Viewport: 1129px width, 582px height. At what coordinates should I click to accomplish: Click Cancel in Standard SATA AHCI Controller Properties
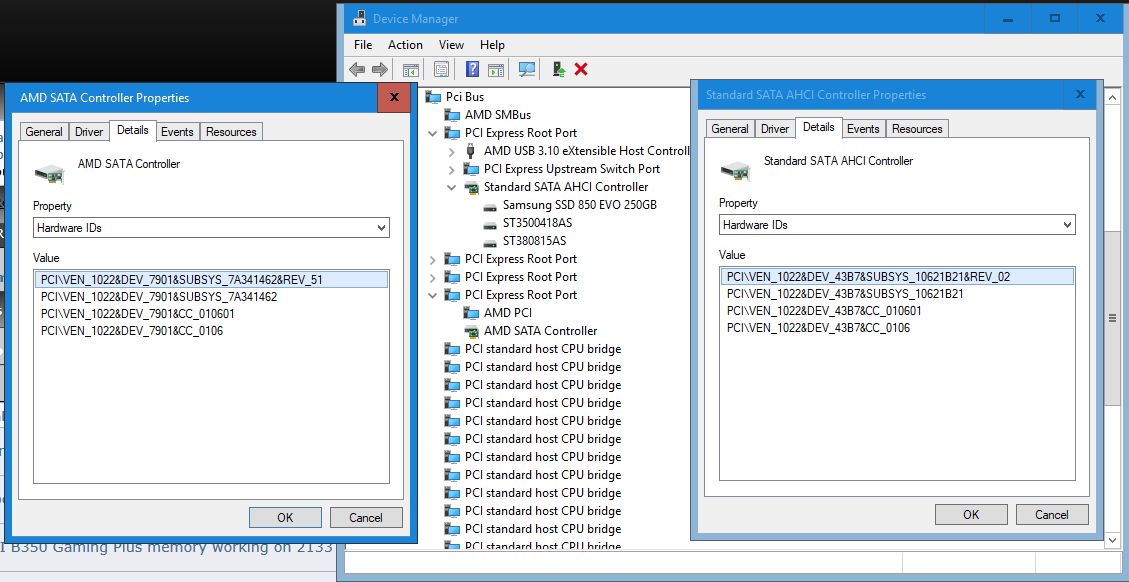(x=1052, y=514)
